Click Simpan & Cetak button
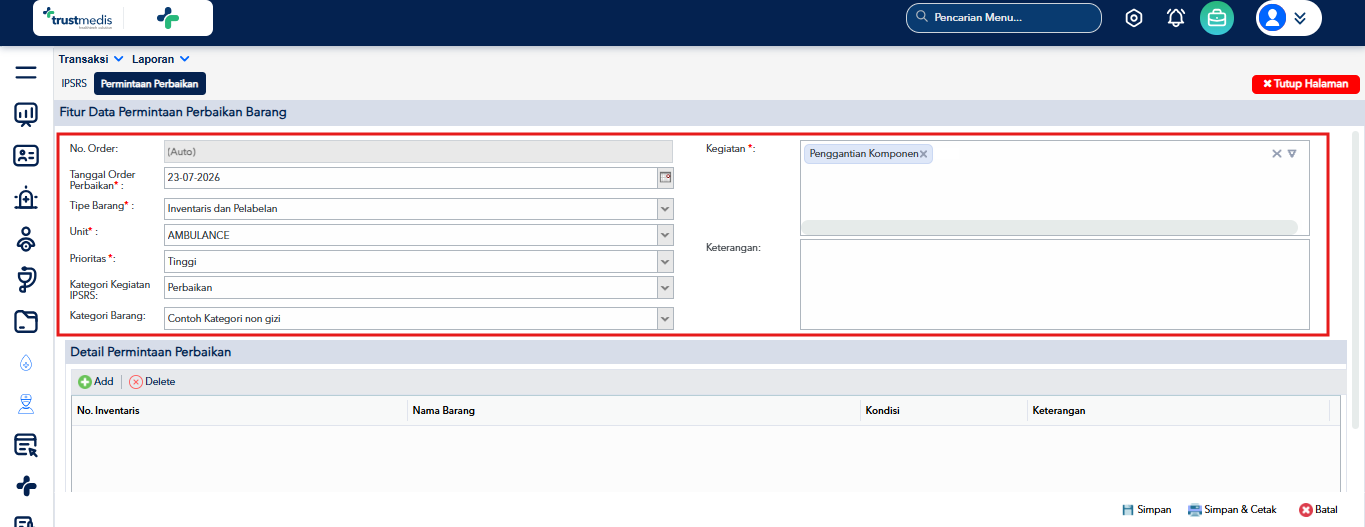 (x=1232, y=509)
